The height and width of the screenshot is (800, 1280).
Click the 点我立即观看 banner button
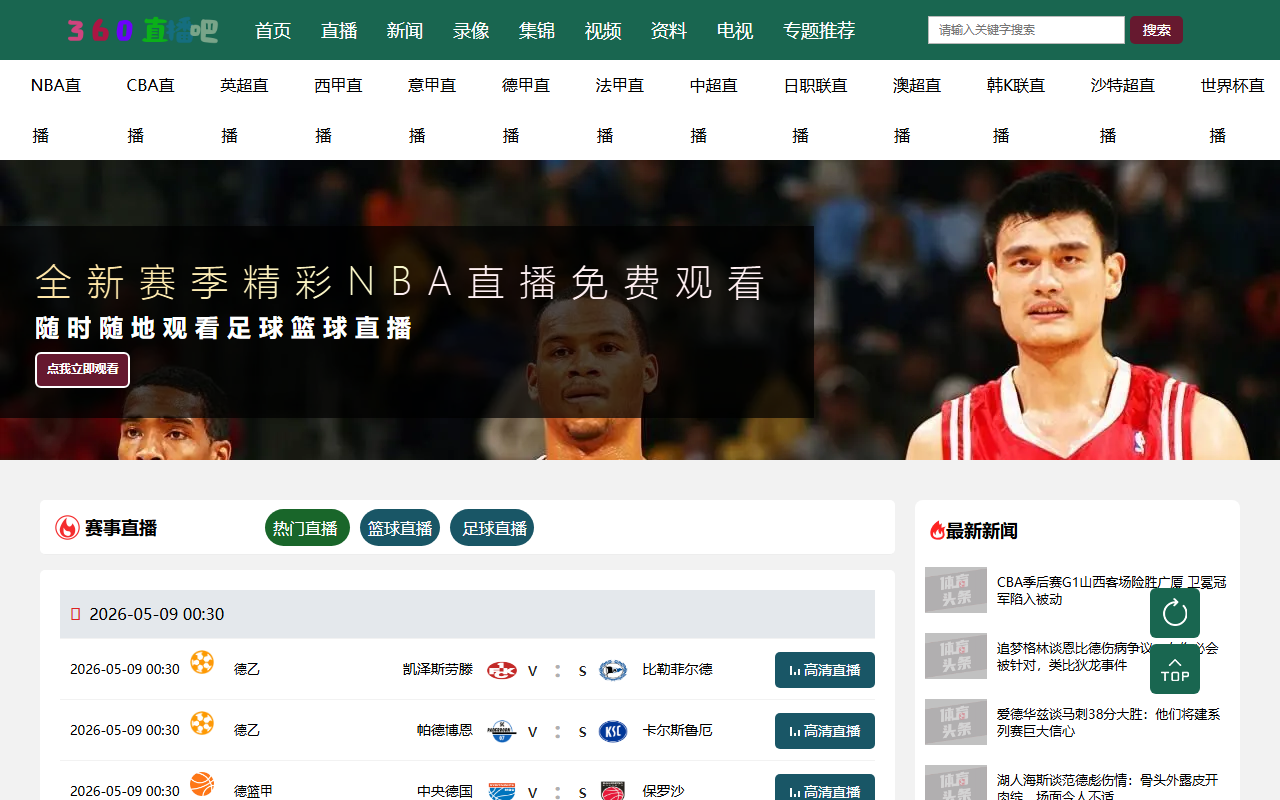coord(82,370)
